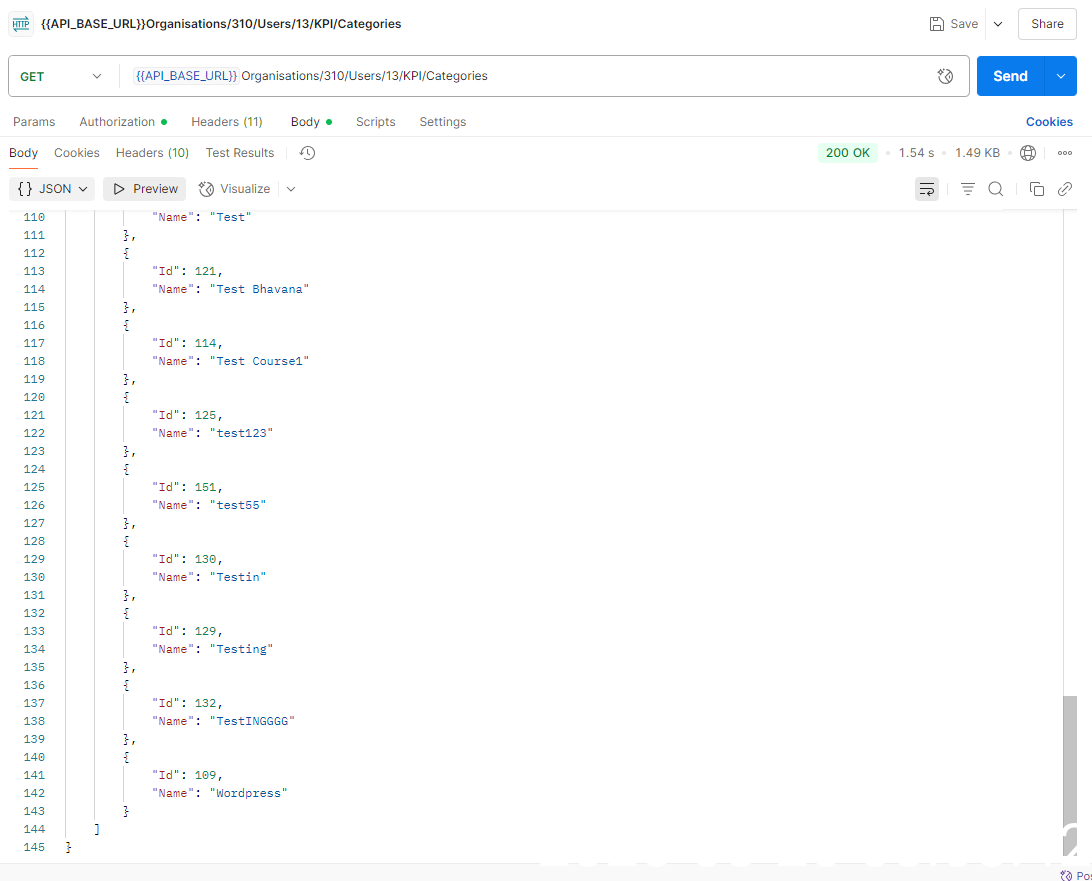Click the variables icon in URL bar
1092x881 pixels.
[945, 76]
